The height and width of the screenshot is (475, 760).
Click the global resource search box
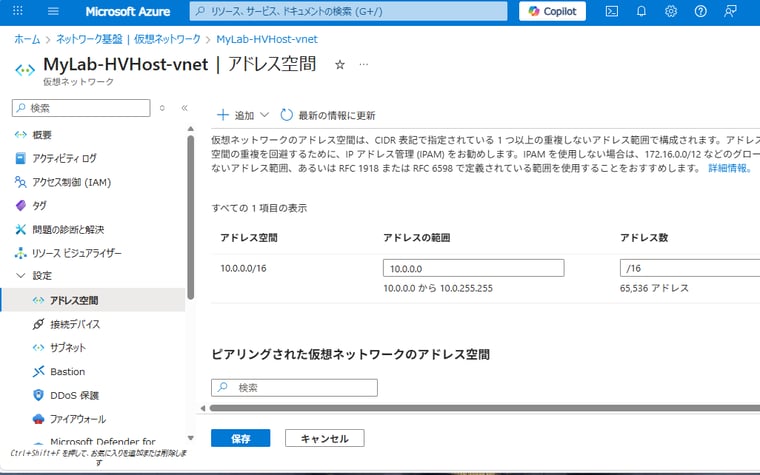[348, 11]
